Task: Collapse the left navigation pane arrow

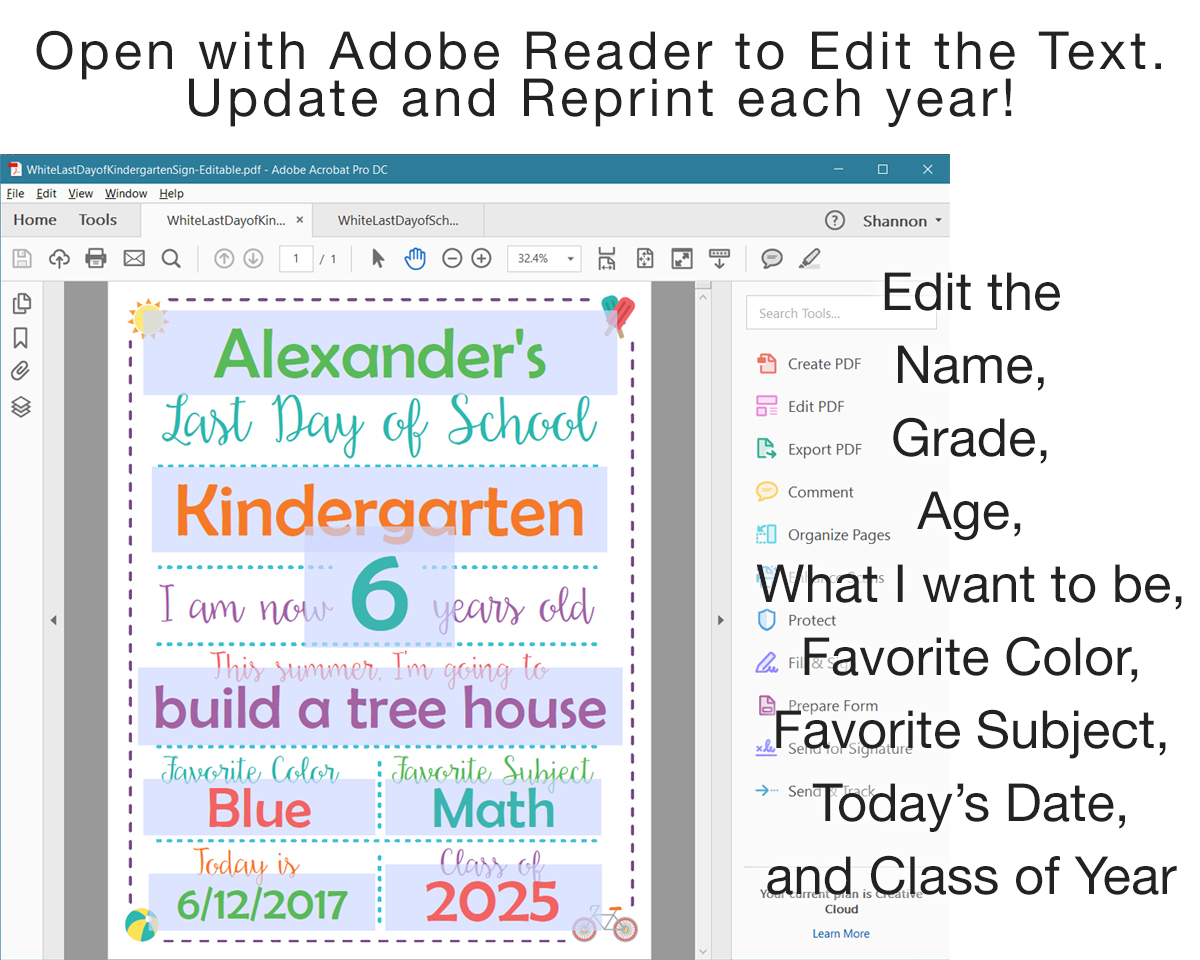Action: 54,620
